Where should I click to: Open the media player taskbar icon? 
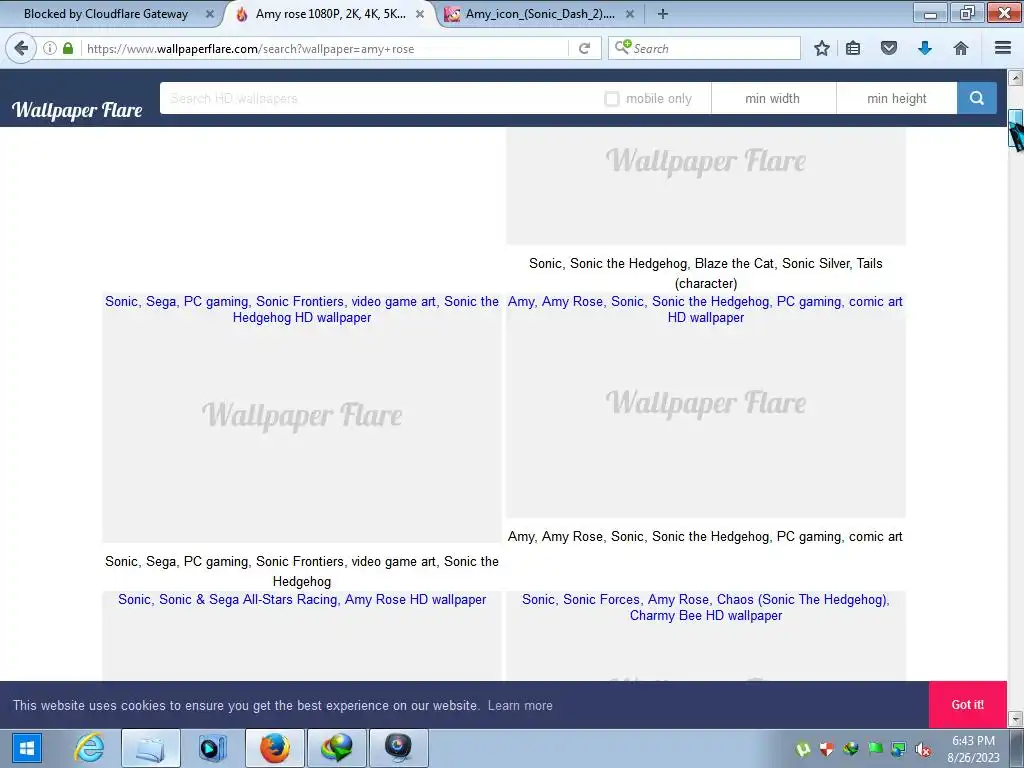point(212,748)
